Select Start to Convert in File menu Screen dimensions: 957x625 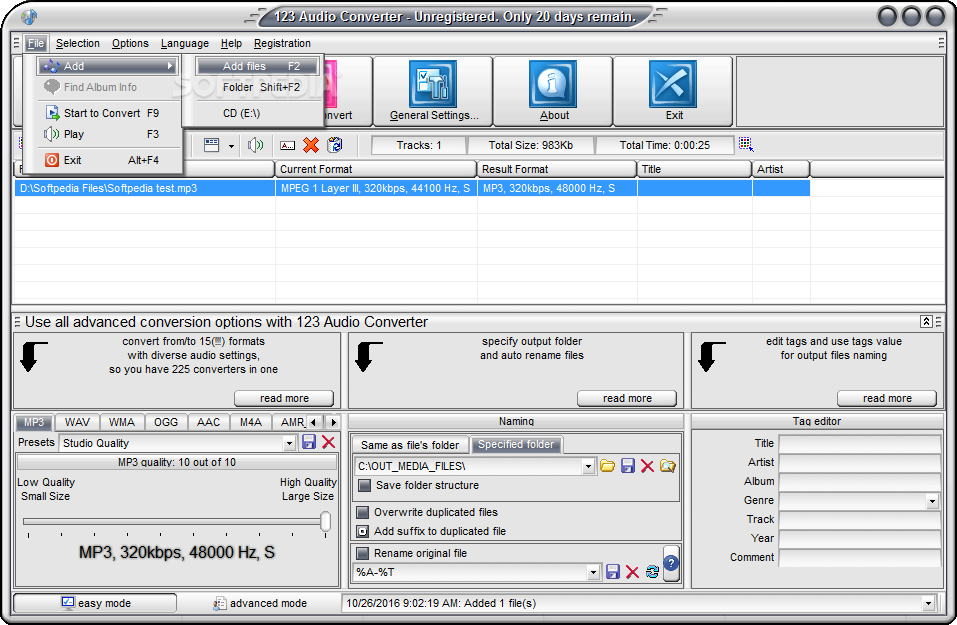[109, 113]
